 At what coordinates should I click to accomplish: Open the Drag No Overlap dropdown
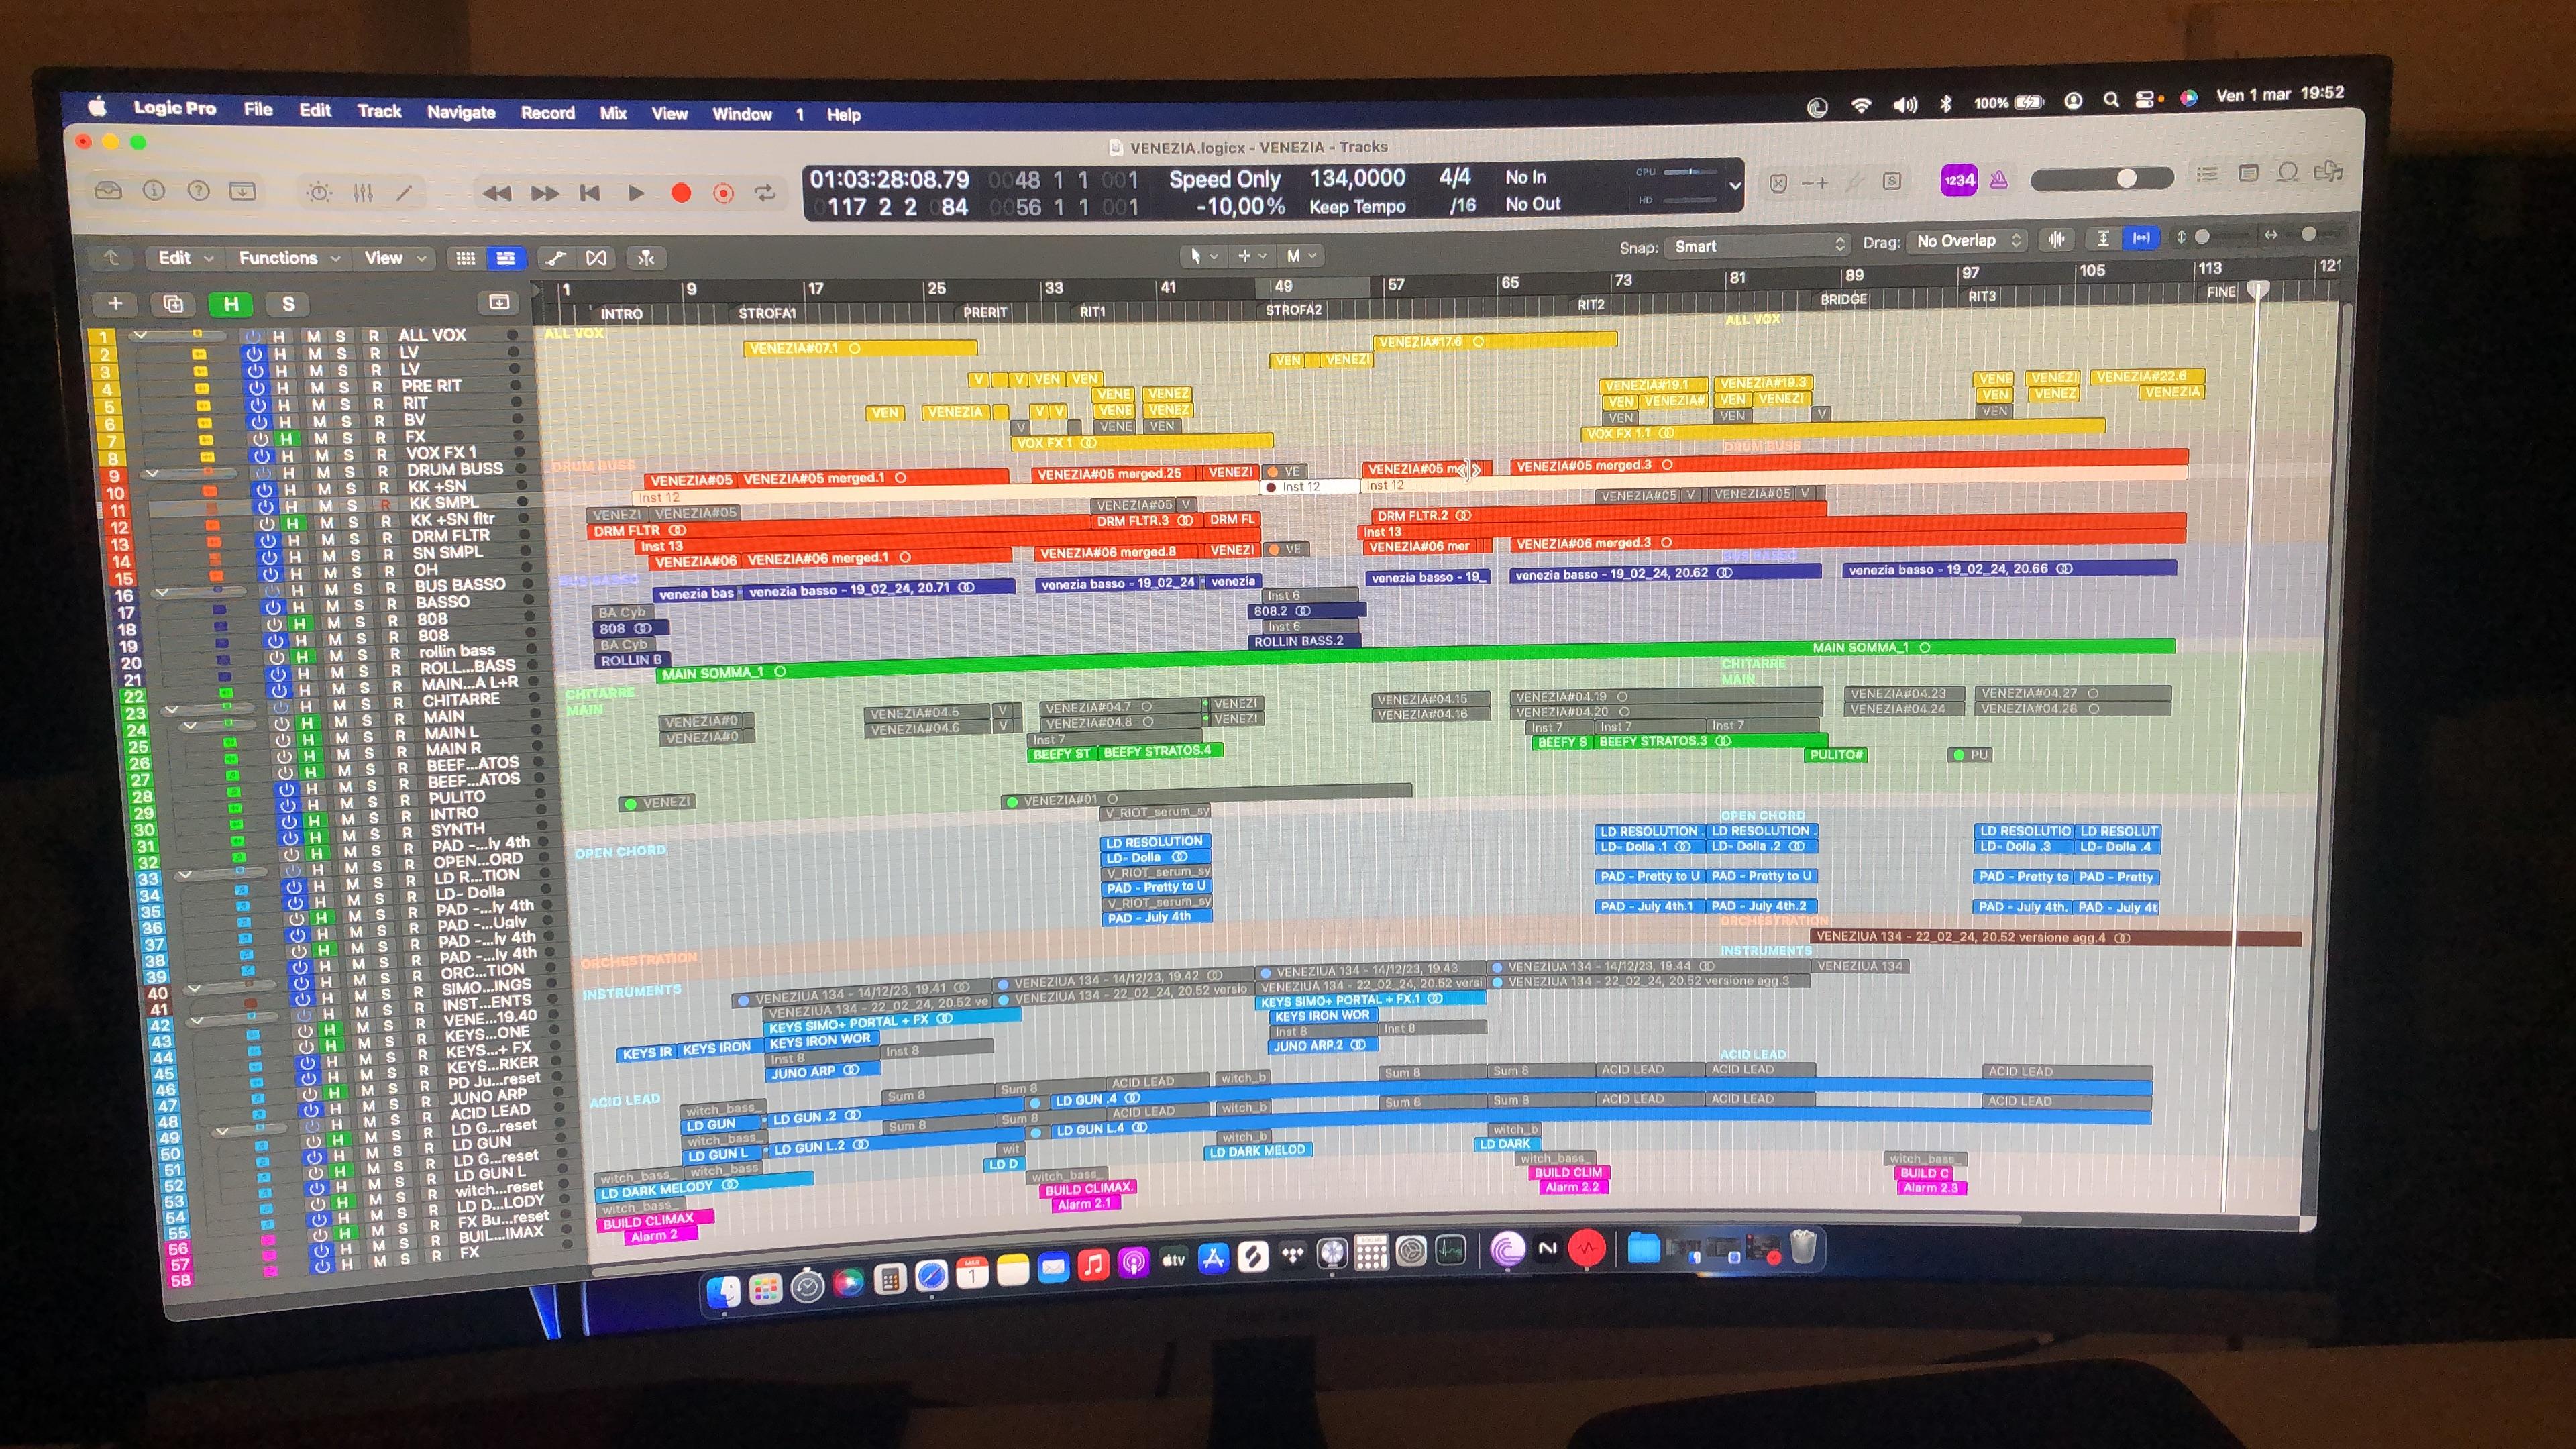click(x=1968, y=241)
